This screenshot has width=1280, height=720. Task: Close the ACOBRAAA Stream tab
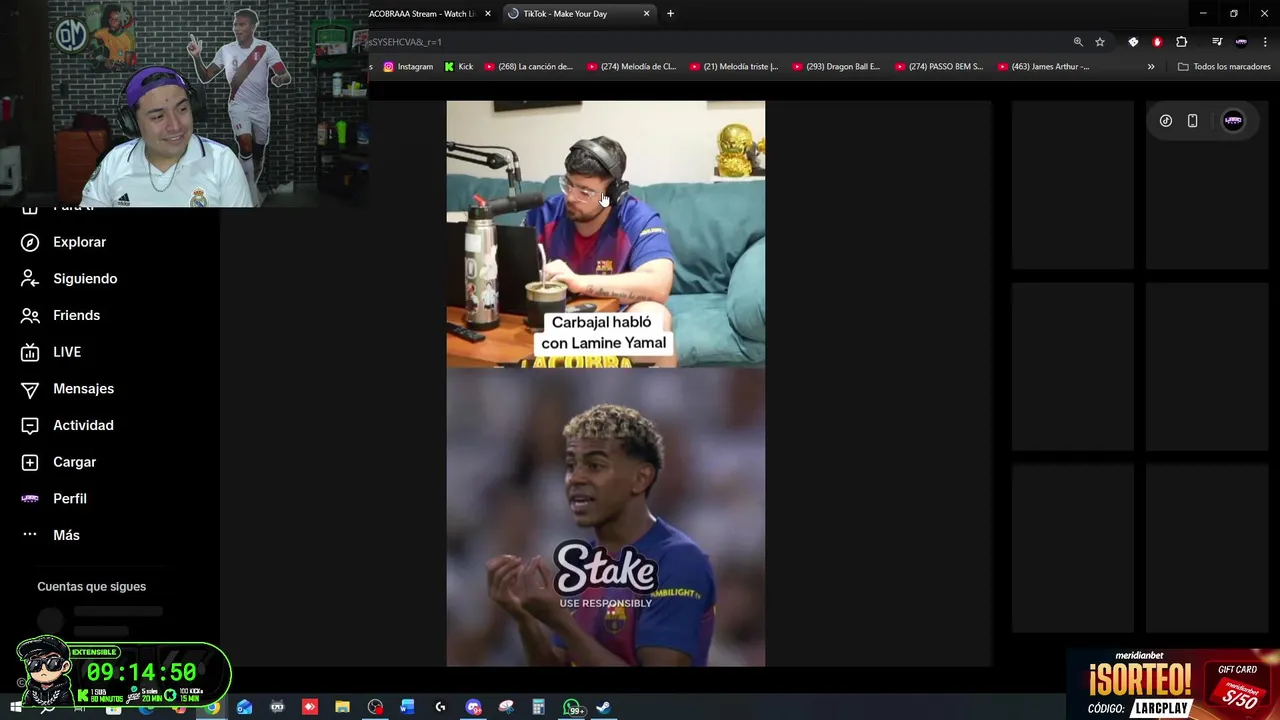coord(488,14)
